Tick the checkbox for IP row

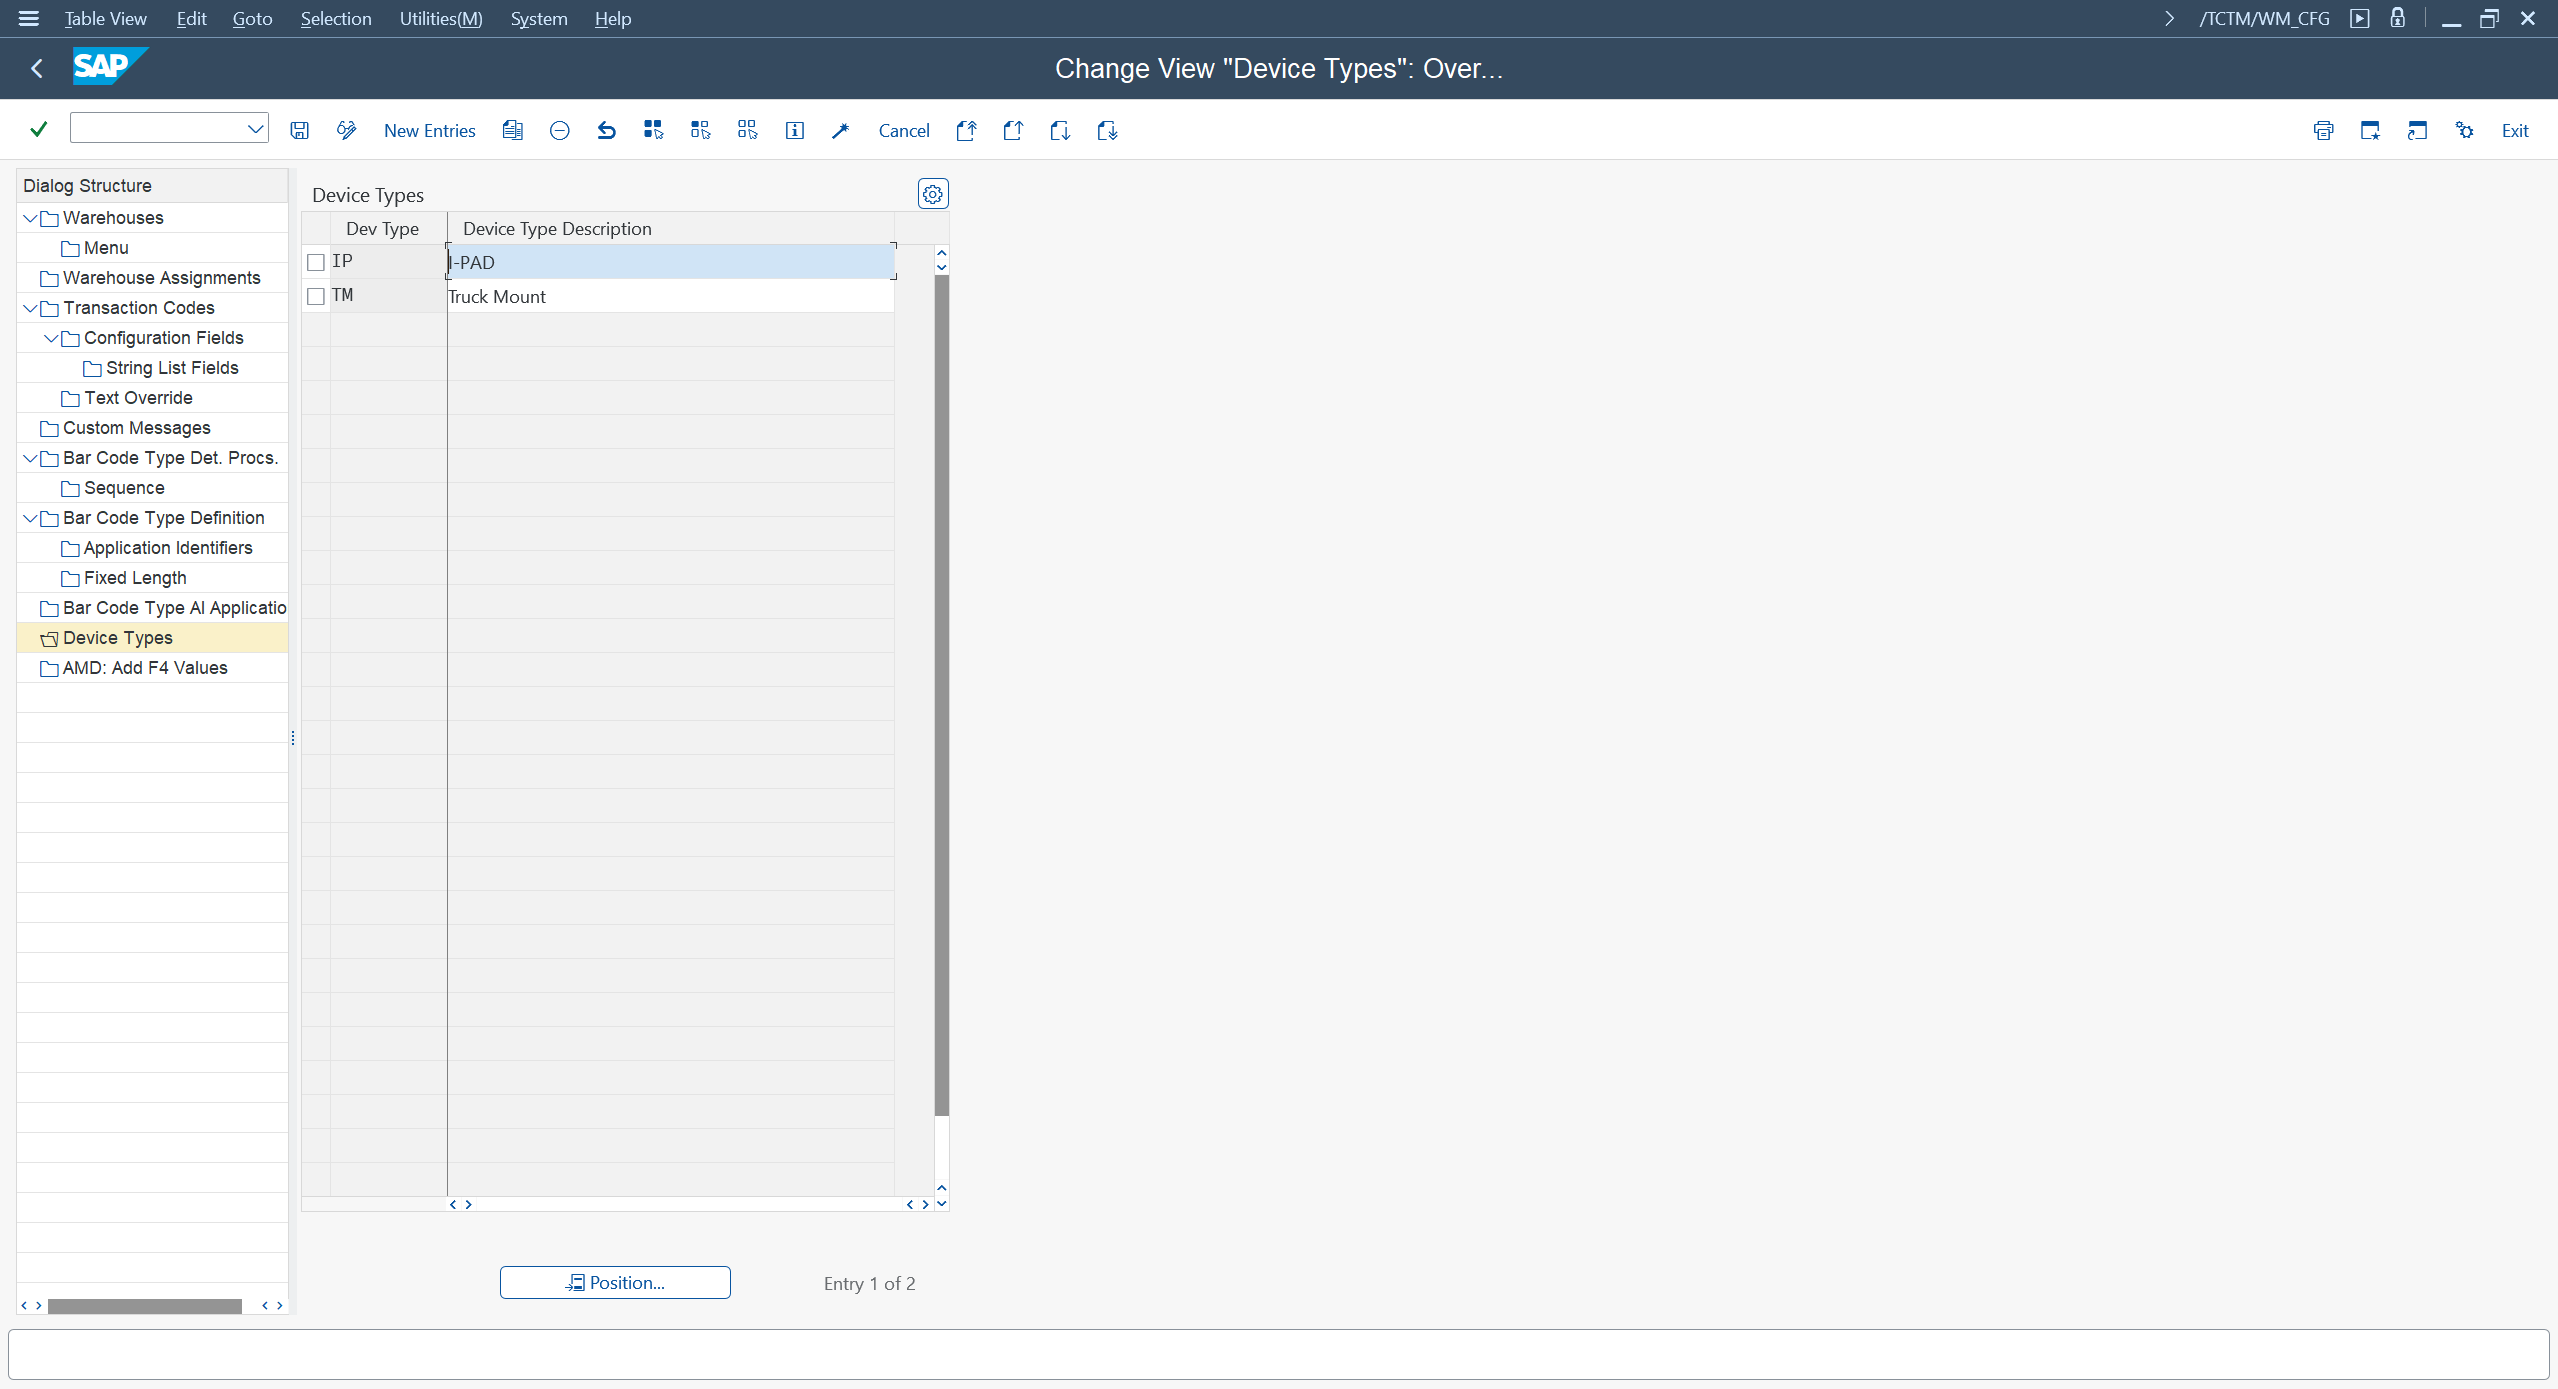pos(316,262)
